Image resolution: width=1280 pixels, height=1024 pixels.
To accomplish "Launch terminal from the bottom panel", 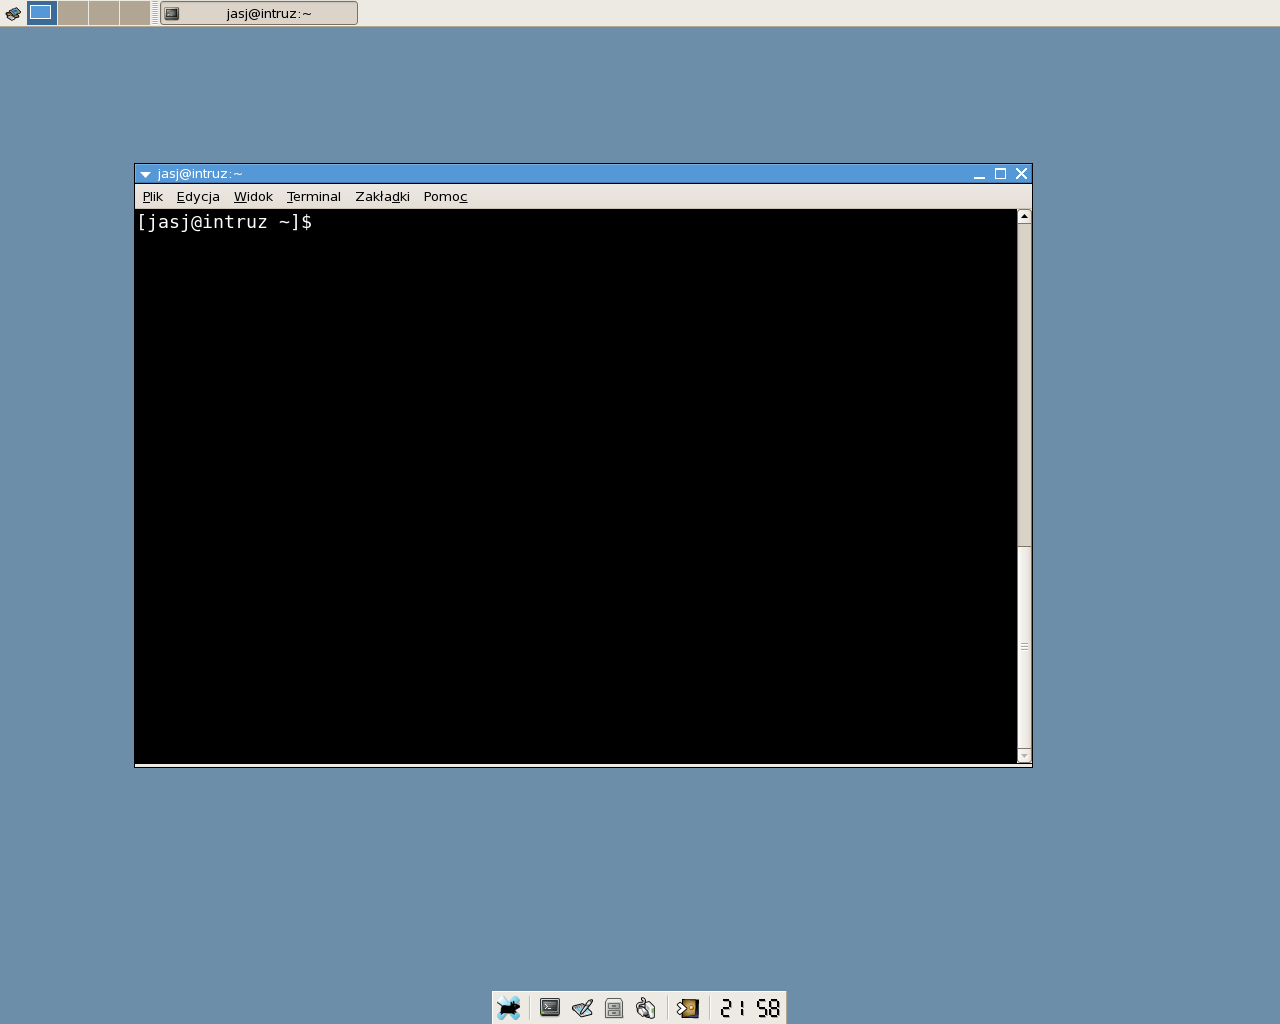I will coord(550,1008).
